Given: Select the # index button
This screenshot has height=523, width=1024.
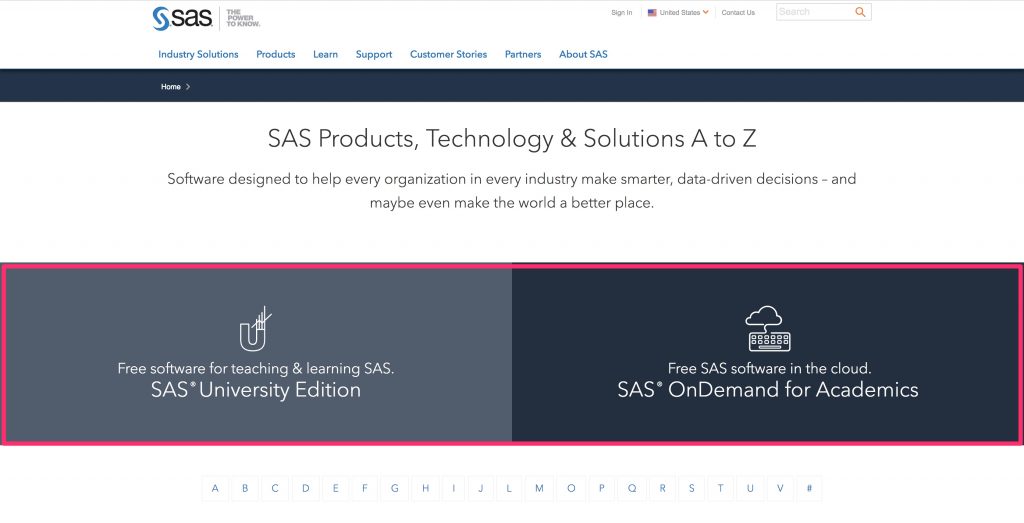Looking at the screenshot, I should pyautogui.click(x=809, y=488).
